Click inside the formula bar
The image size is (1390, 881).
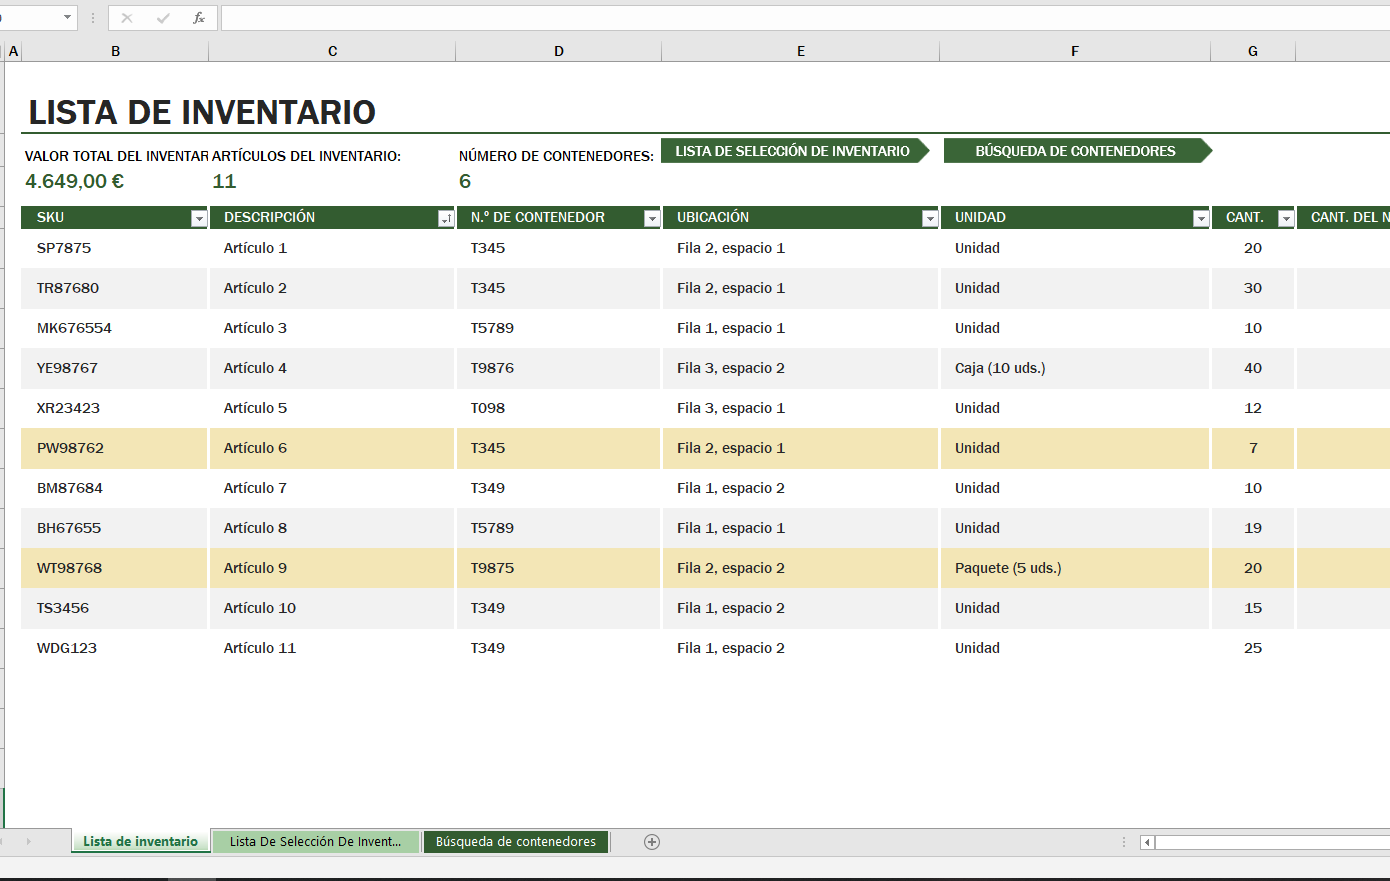(500, 17)
